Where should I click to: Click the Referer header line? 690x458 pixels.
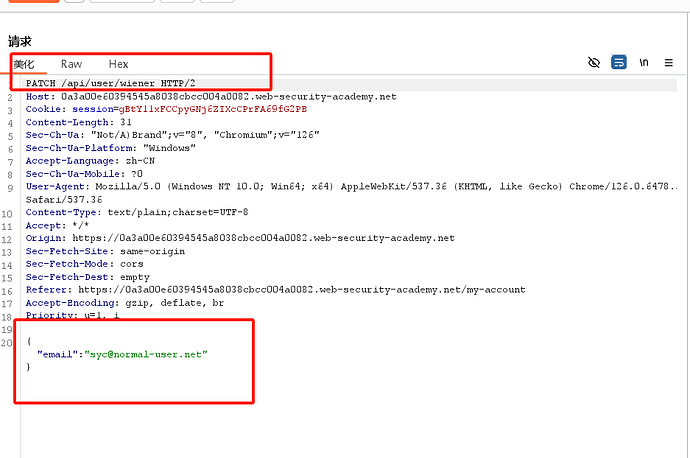click(x=275, y=290)
